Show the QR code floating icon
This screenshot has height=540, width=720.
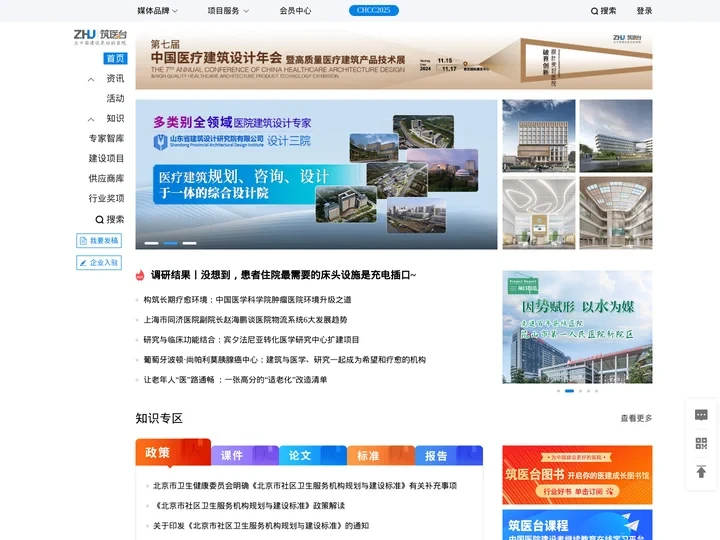click(x=701, y=443)
